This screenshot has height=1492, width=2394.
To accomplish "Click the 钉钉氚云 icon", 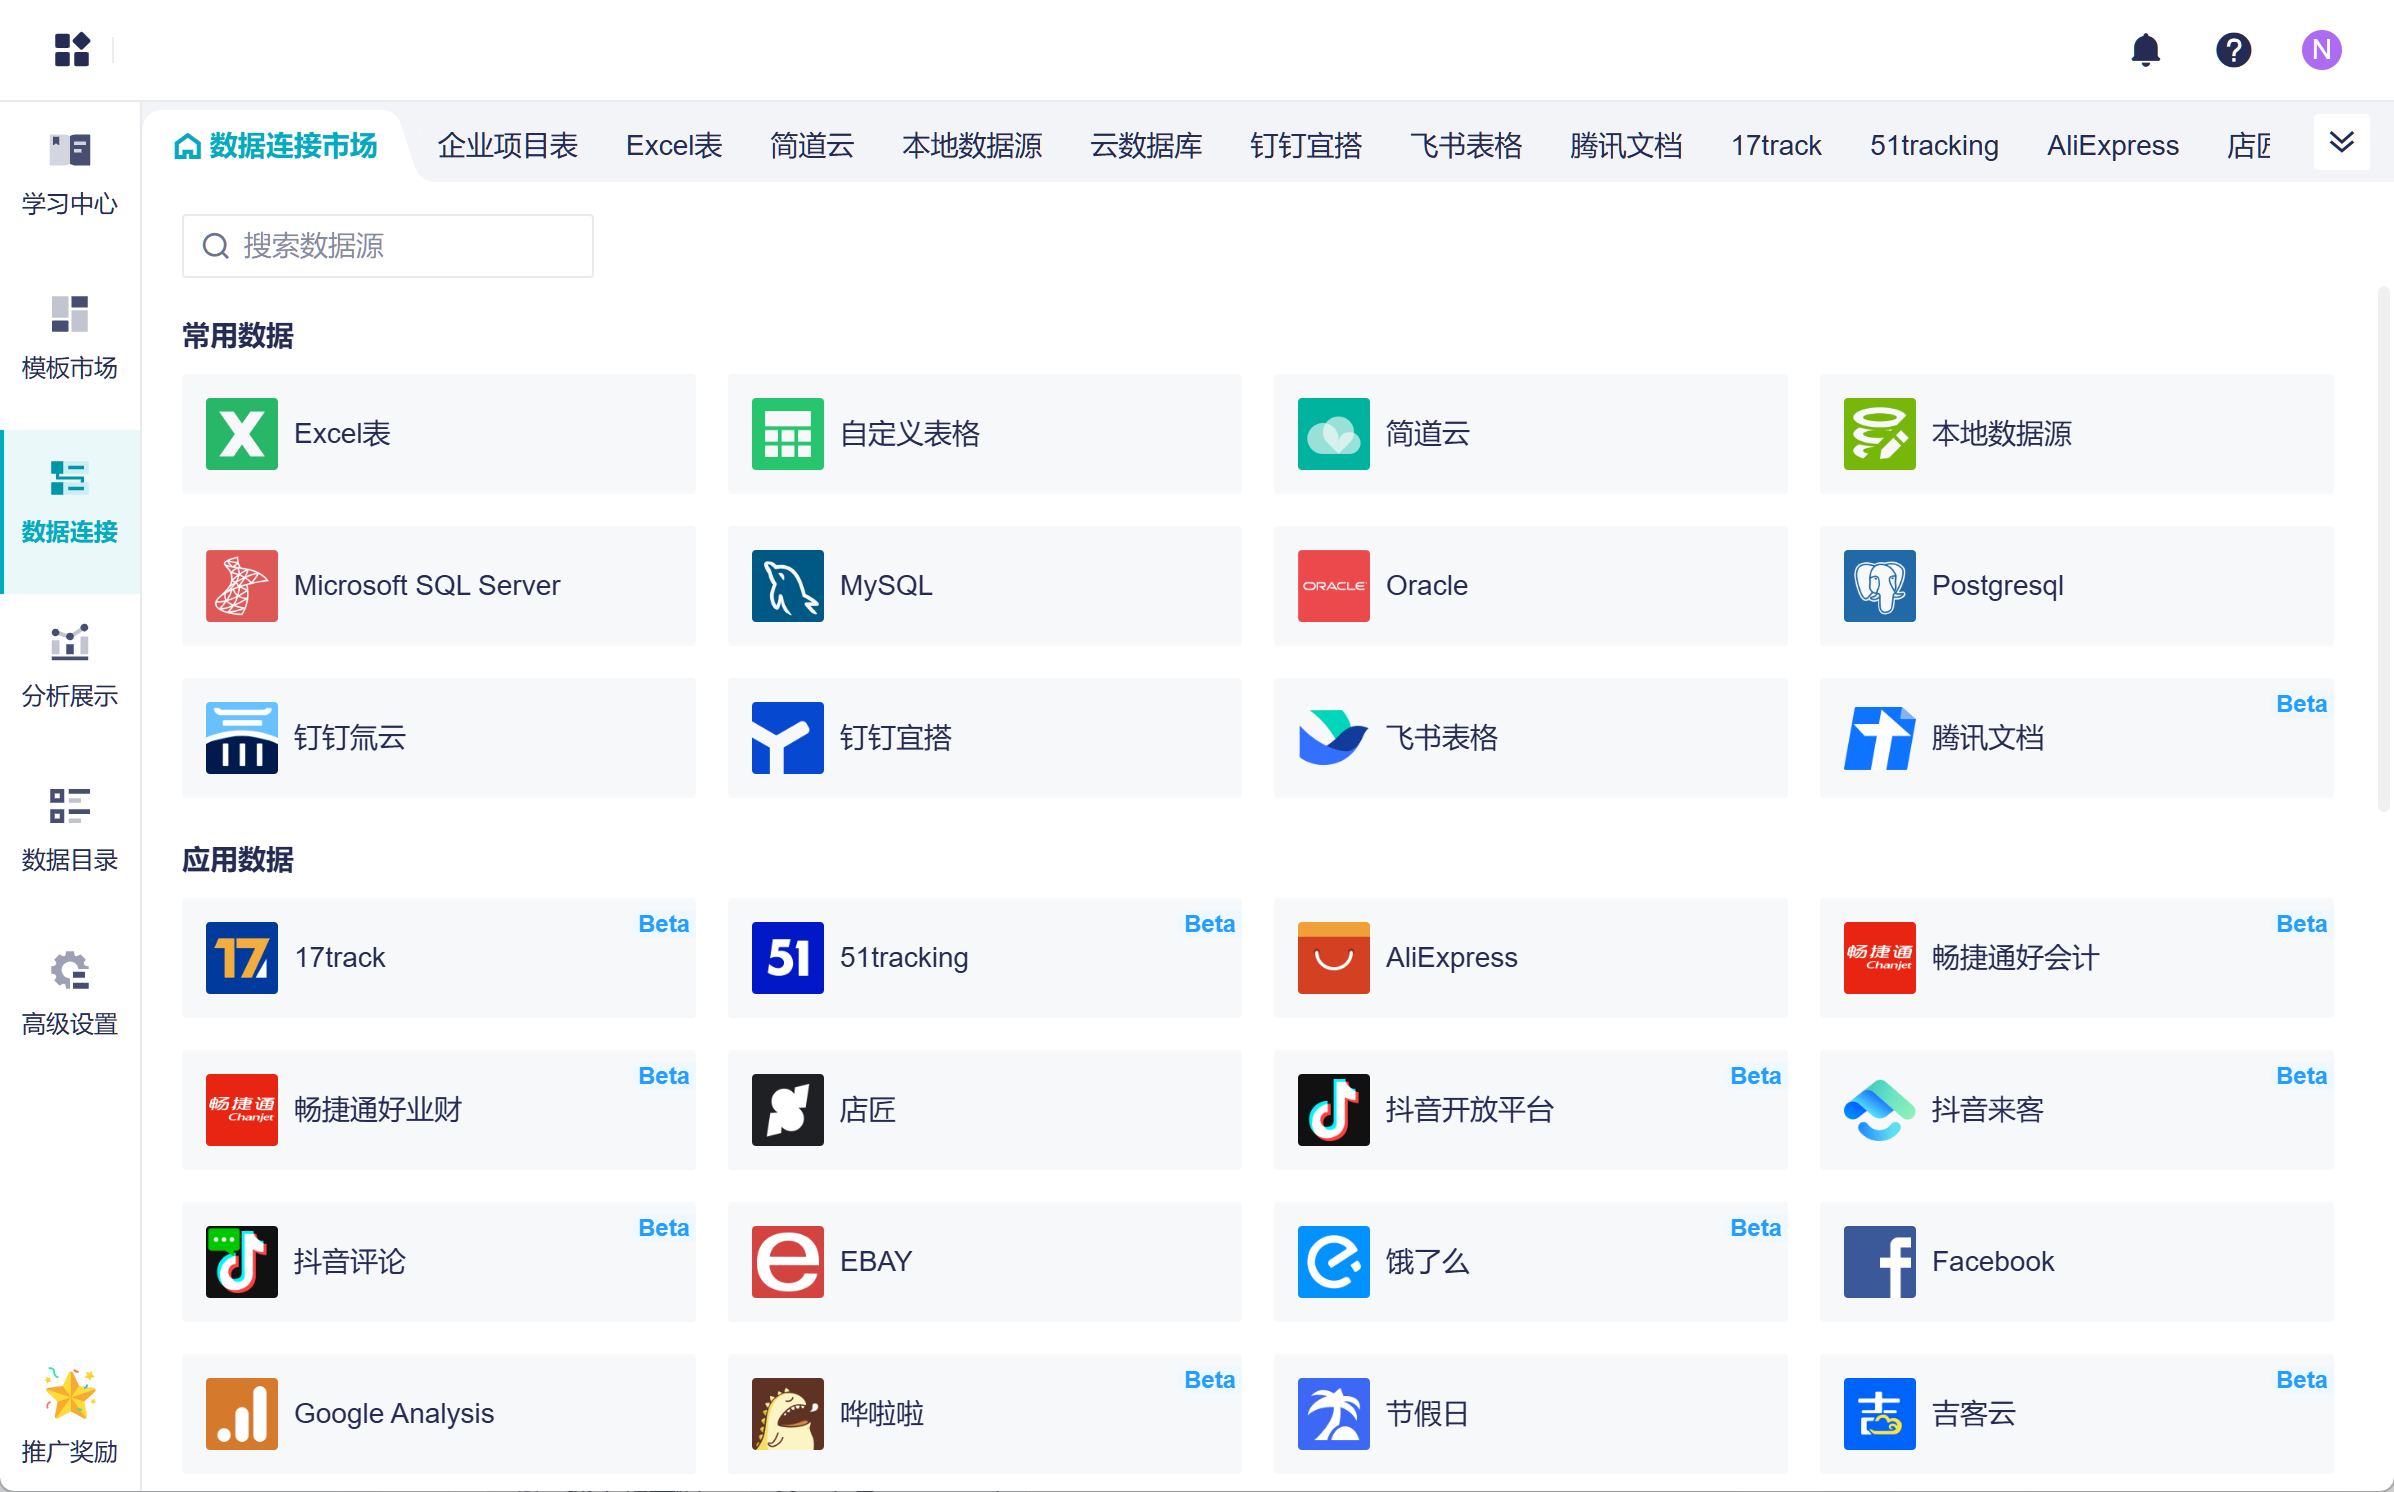I will 242,738.
